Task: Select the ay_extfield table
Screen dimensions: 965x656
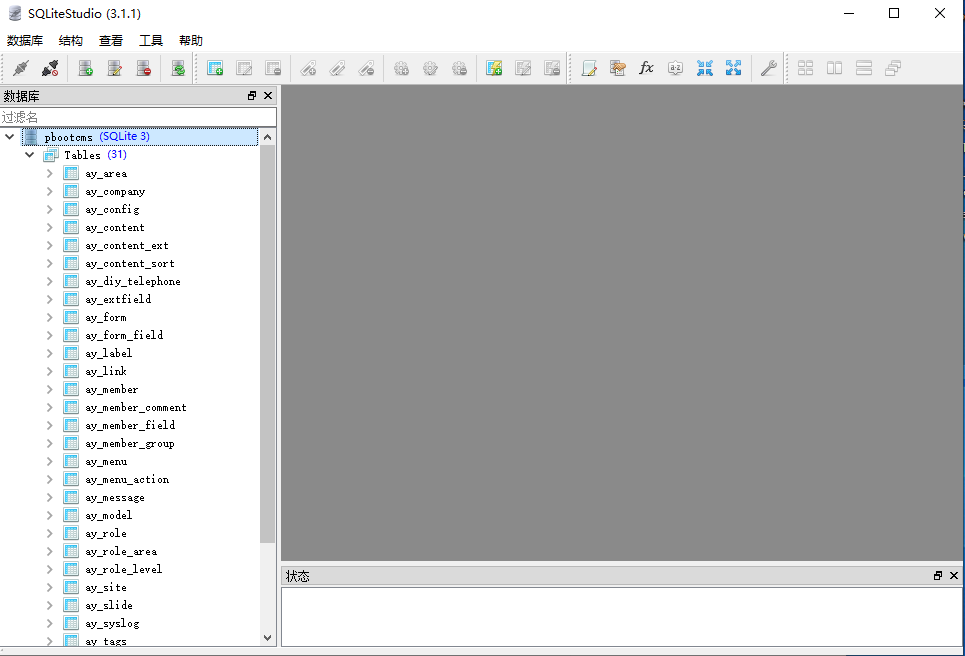Action: tap(118, 299)
